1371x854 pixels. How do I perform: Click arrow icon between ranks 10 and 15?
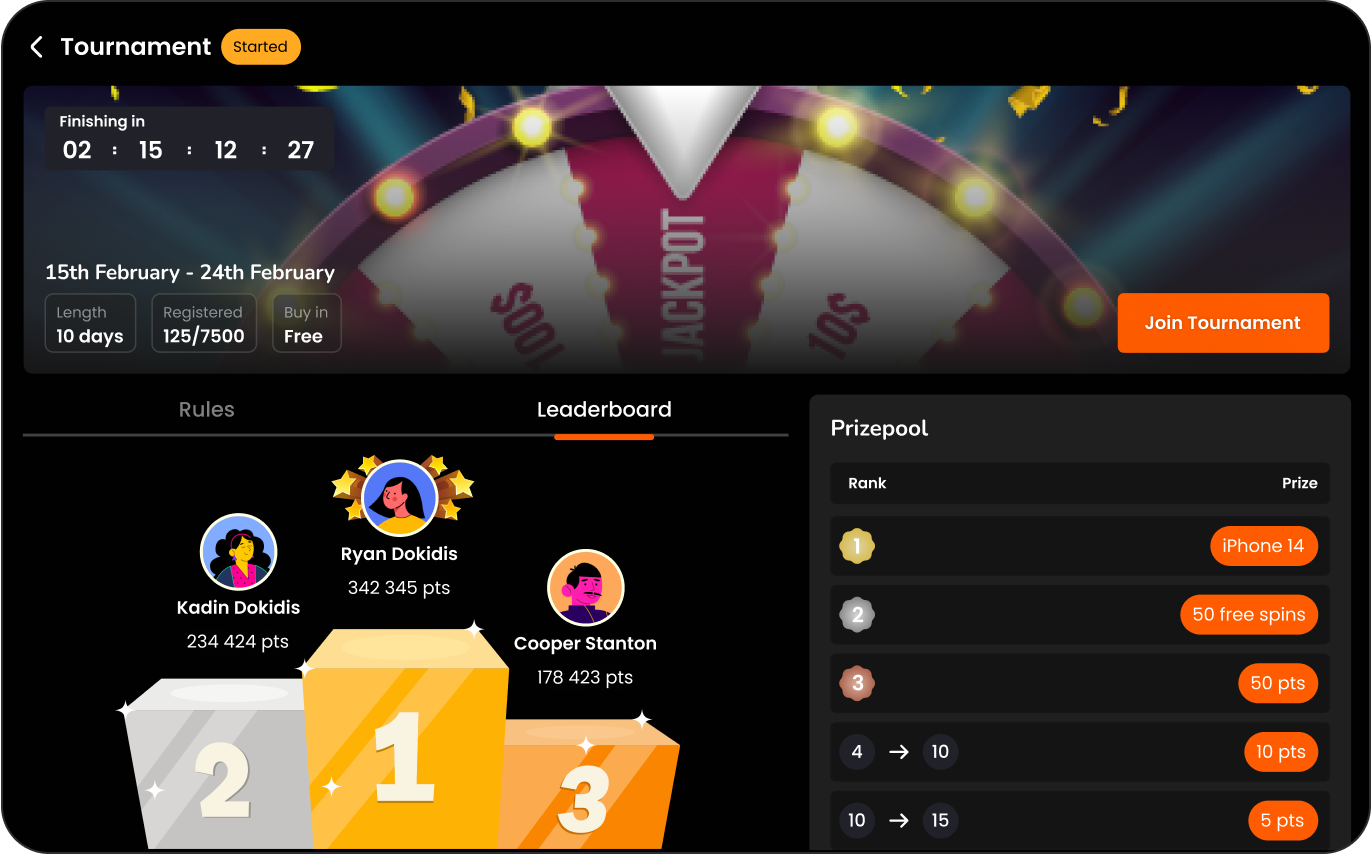899,820
